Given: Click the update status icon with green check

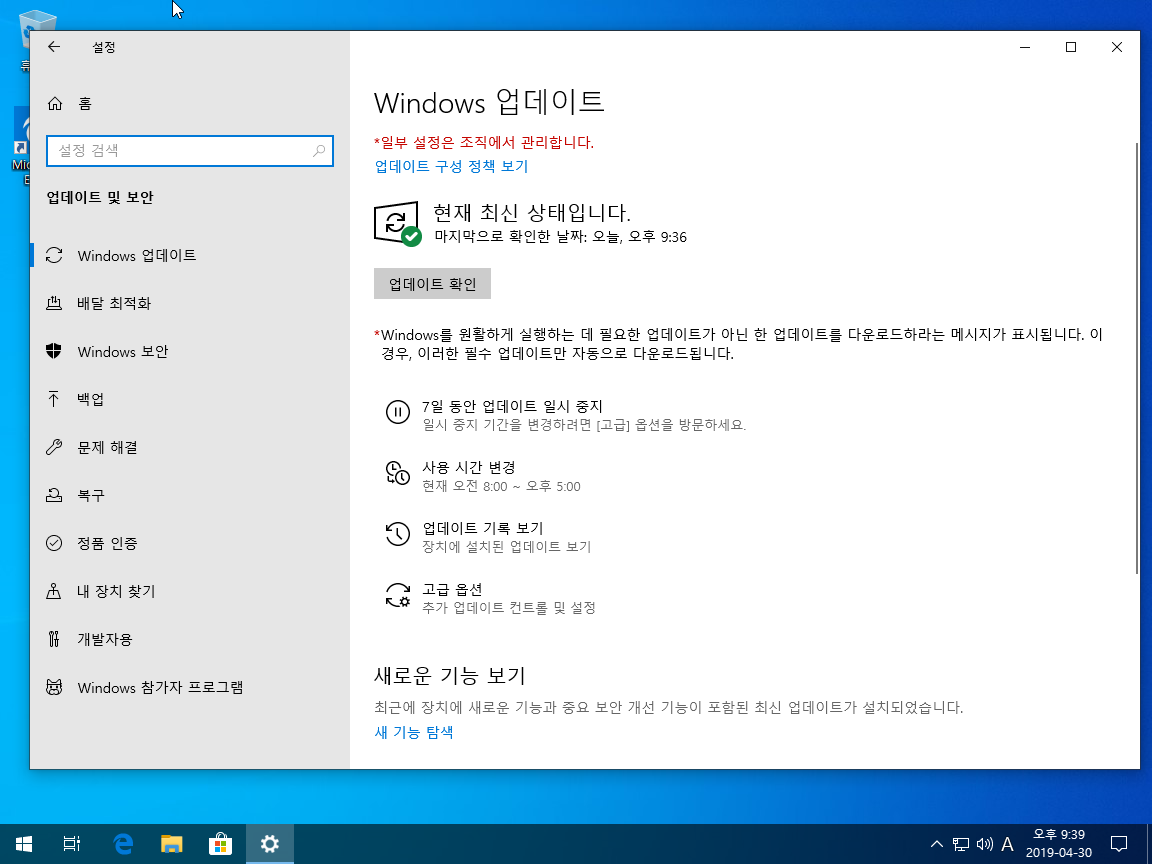Looking at the screenshot, I should [397, 223].
